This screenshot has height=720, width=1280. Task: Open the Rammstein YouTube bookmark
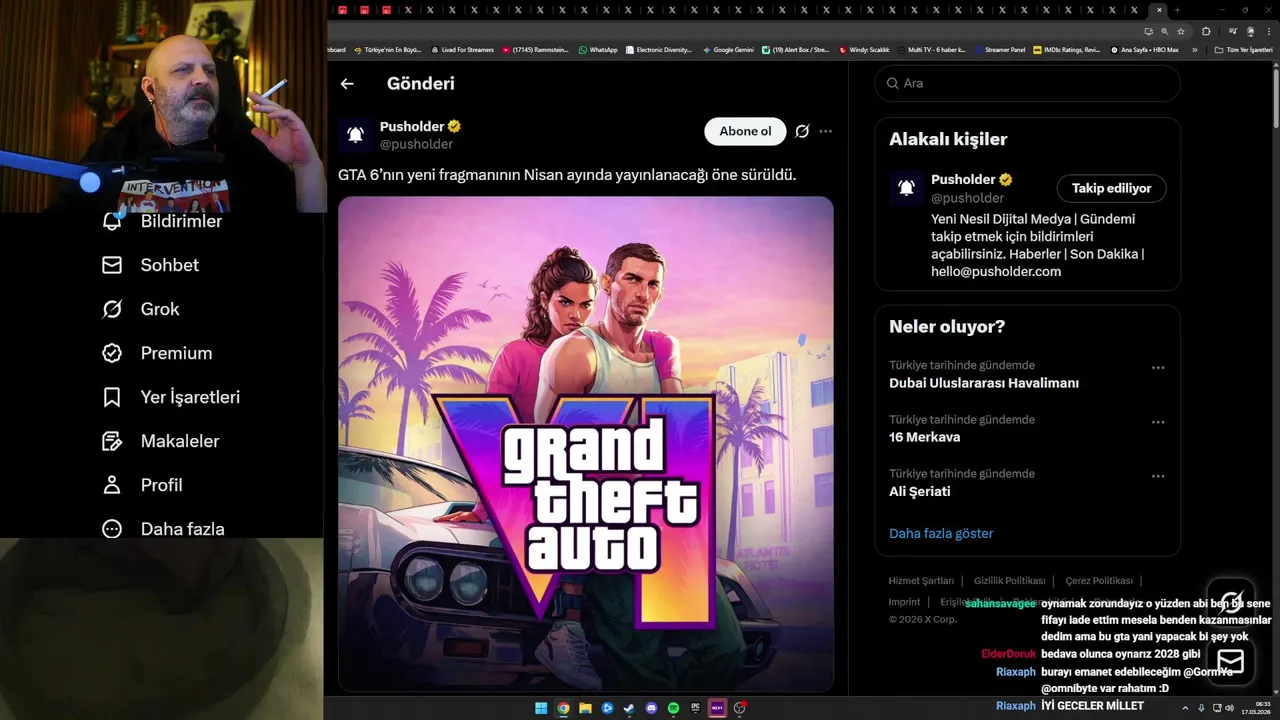coord(535,49)
